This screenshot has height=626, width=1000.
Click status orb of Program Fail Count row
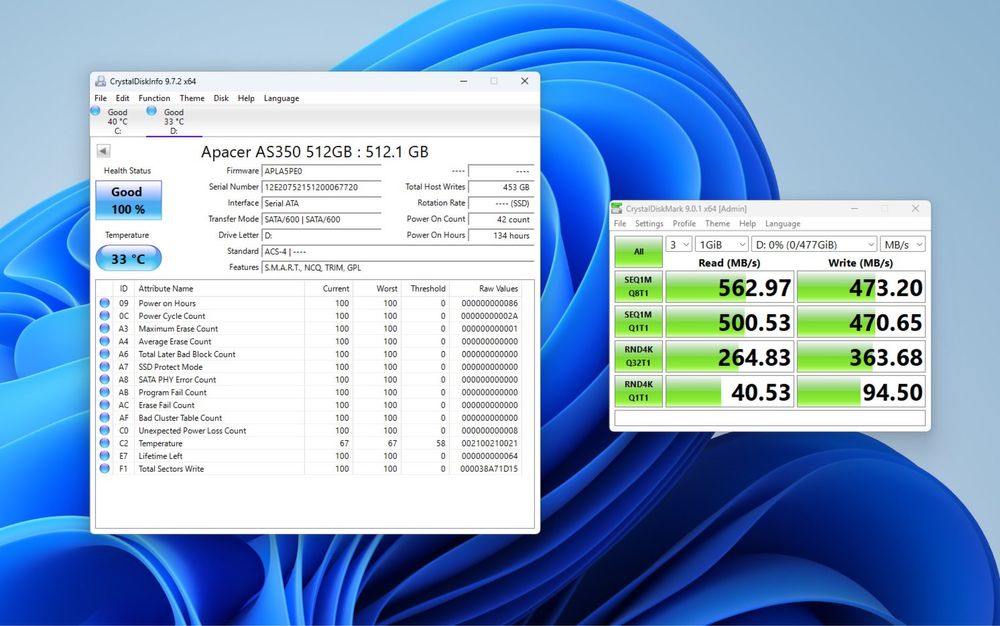tap(105, 392)
